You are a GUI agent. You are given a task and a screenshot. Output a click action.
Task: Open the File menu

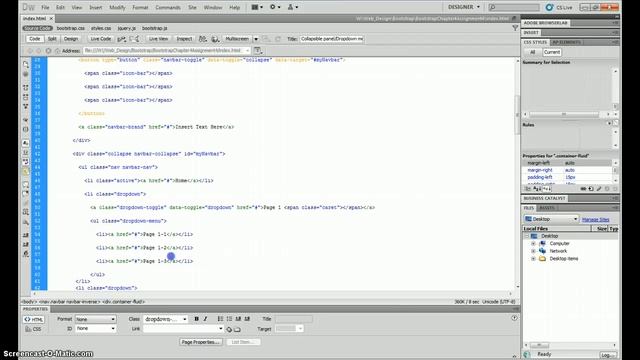(x=45, y=7)
